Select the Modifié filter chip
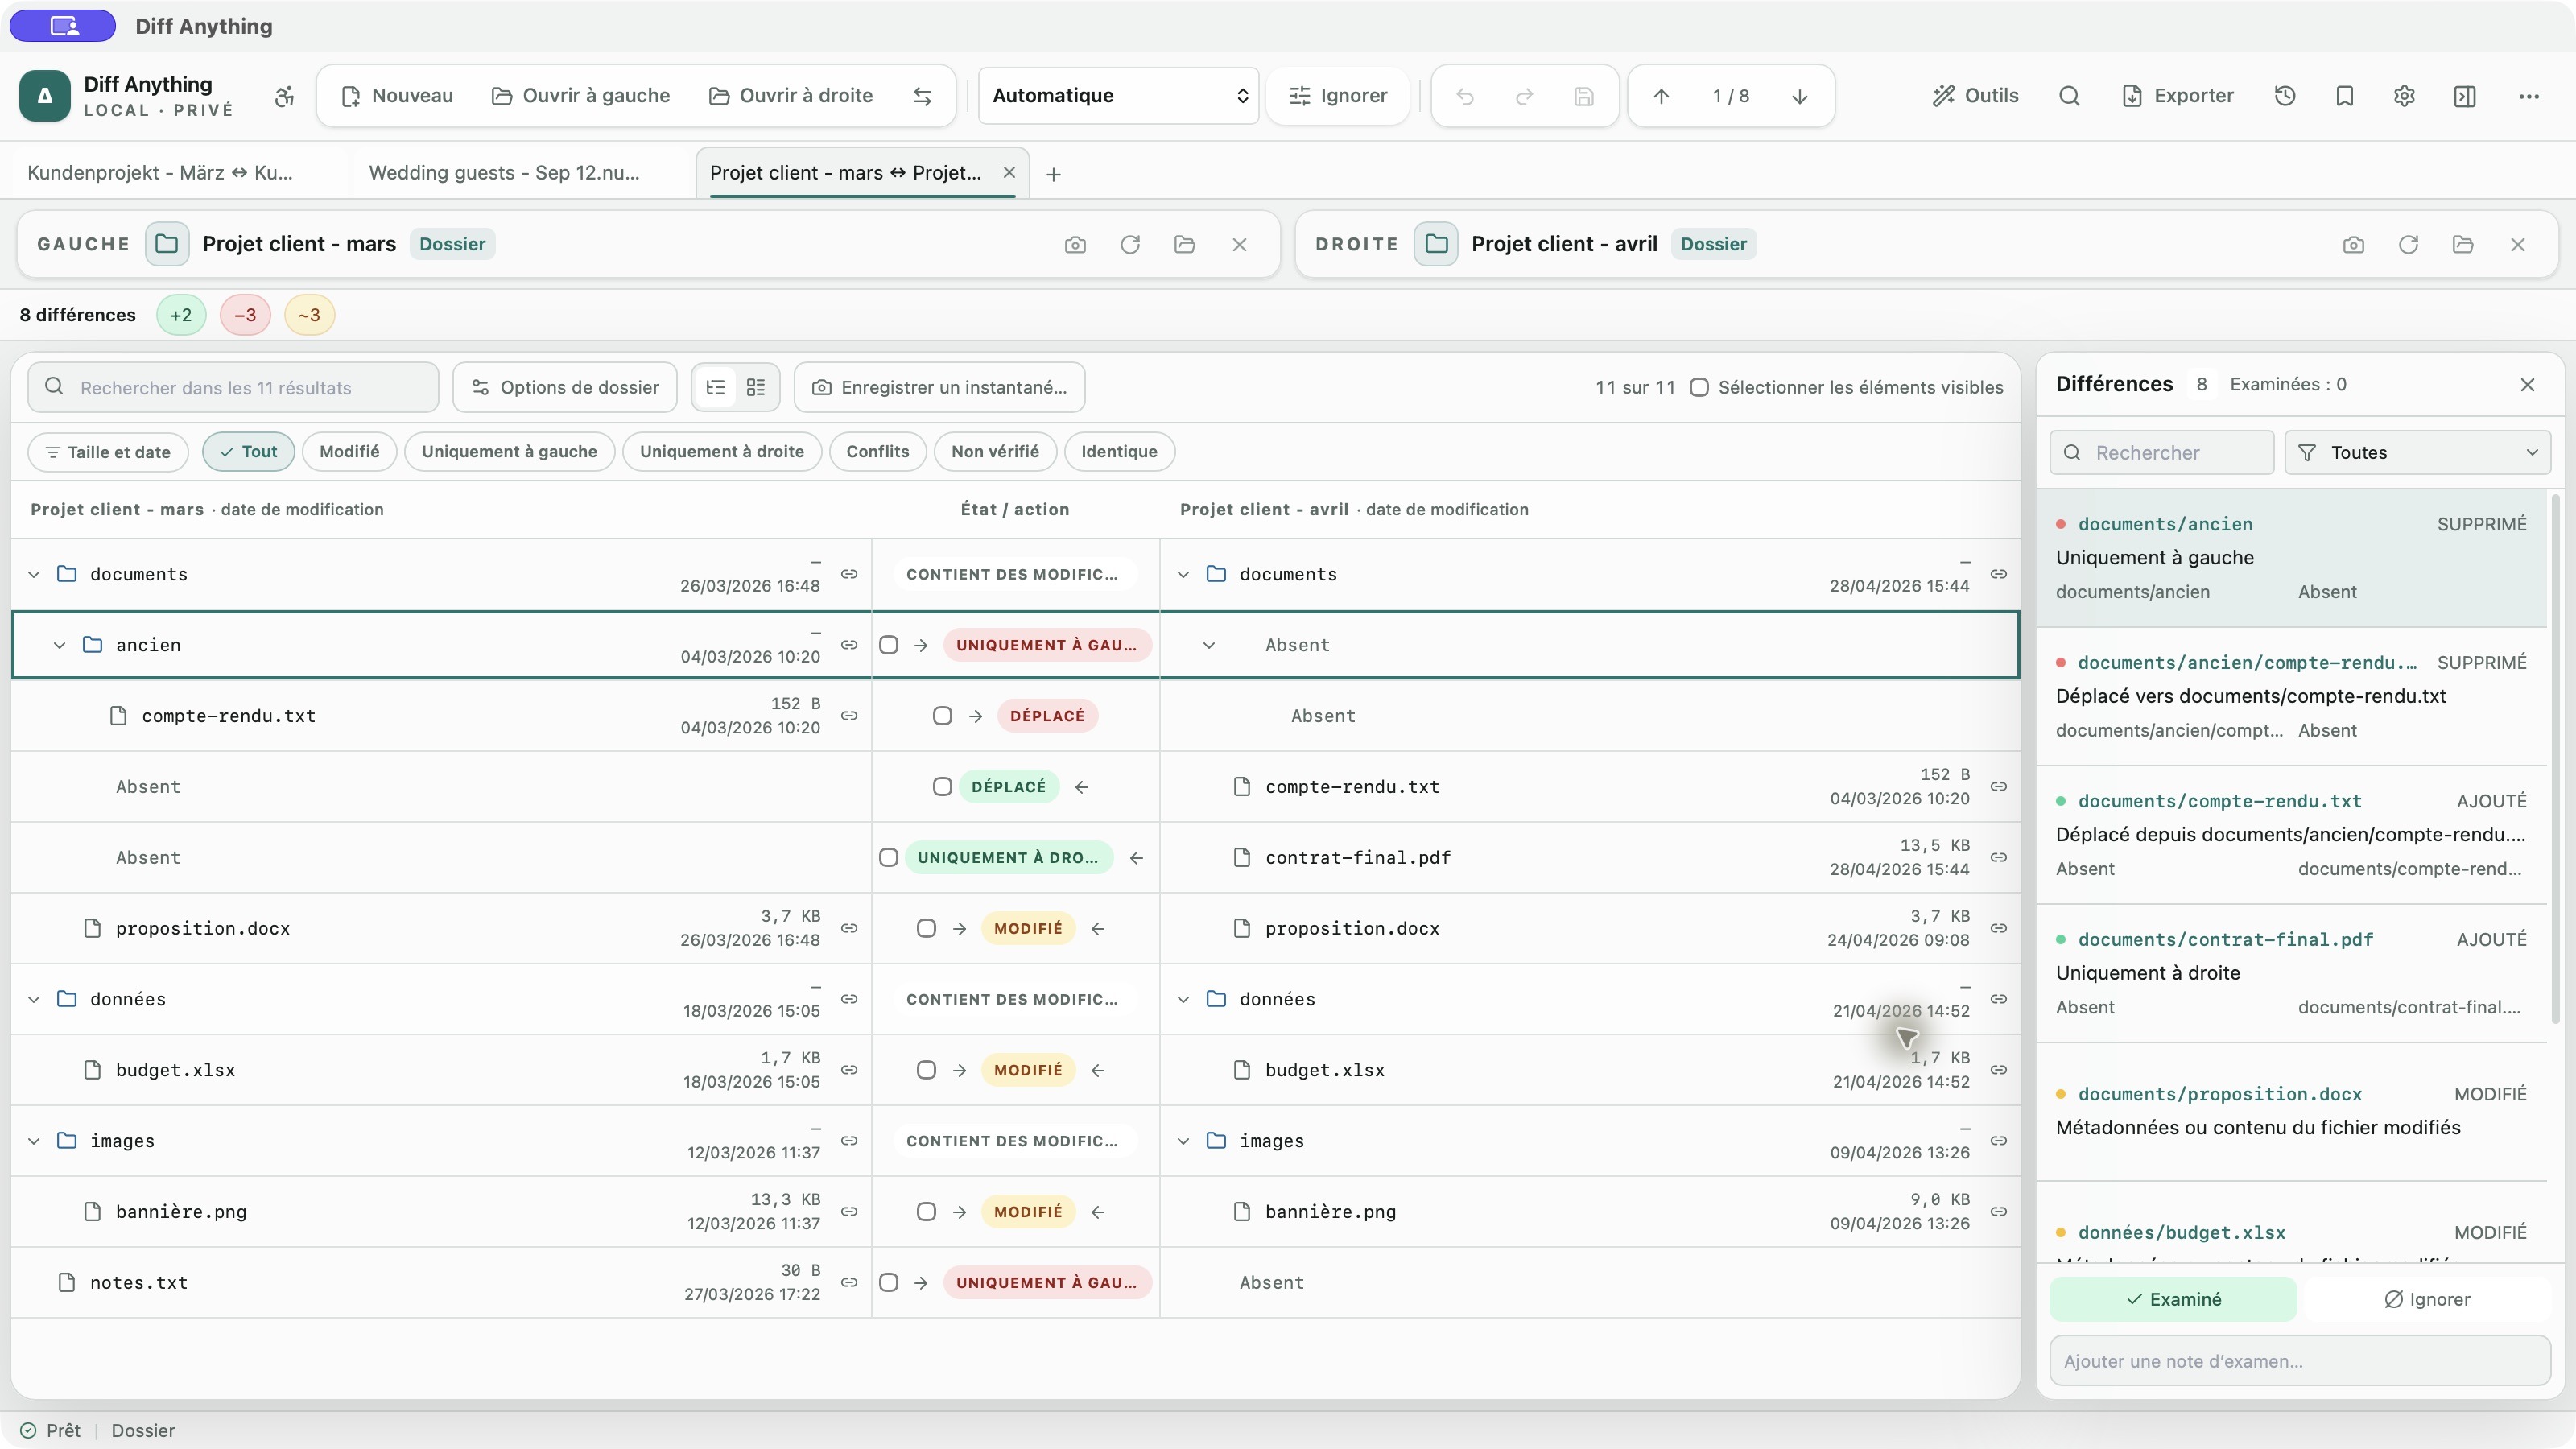This screenshot has height=1449, width=2576. (x=349, y=452)
